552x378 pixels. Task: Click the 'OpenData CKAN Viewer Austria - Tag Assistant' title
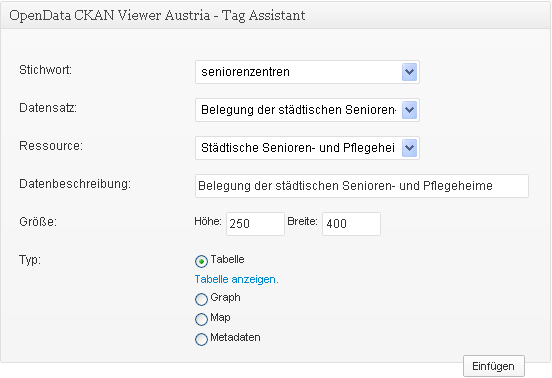[157, 15]
